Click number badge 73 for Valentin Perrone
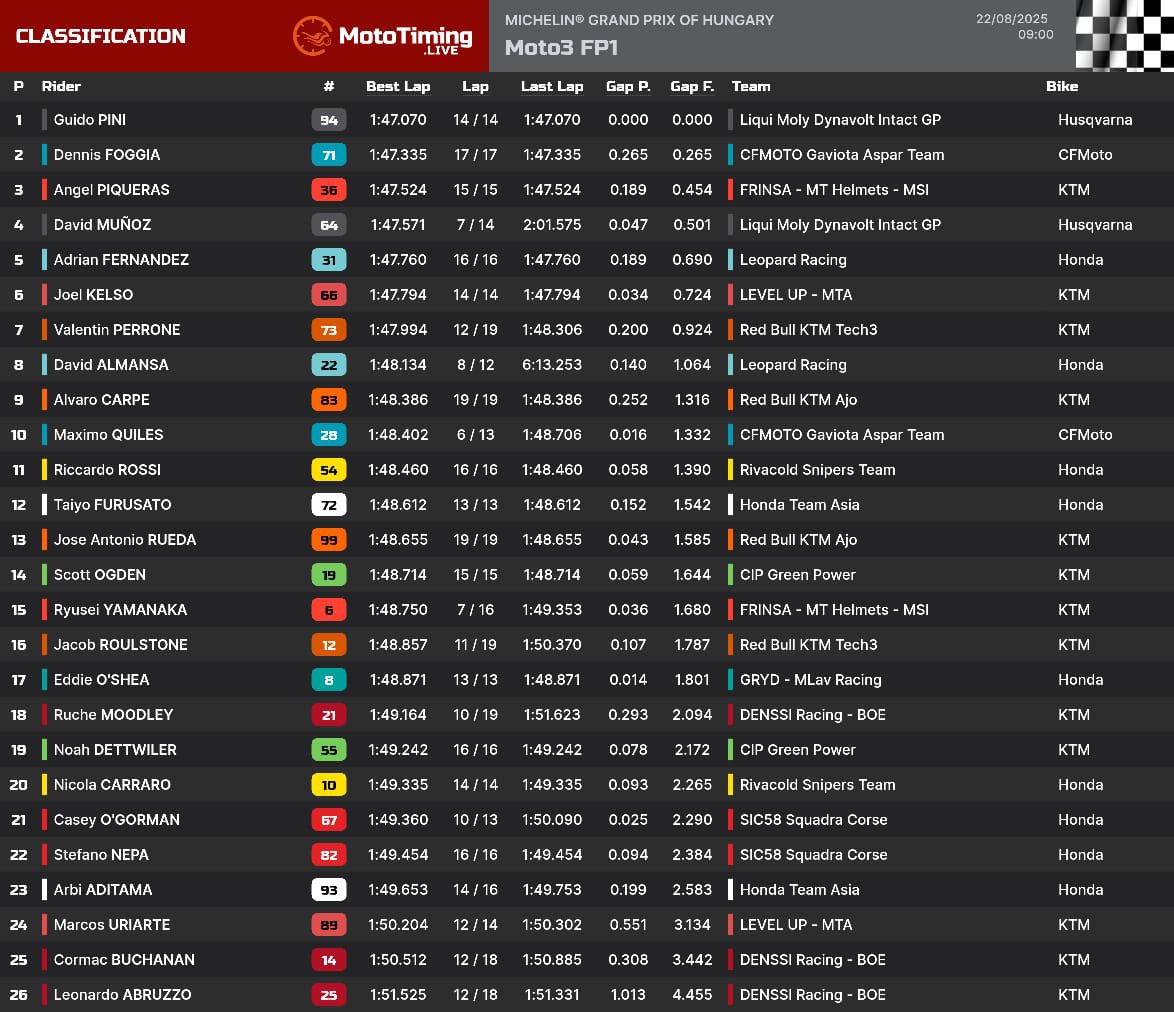This screenshot has width=1174, height=1012. tap(329, 330)
